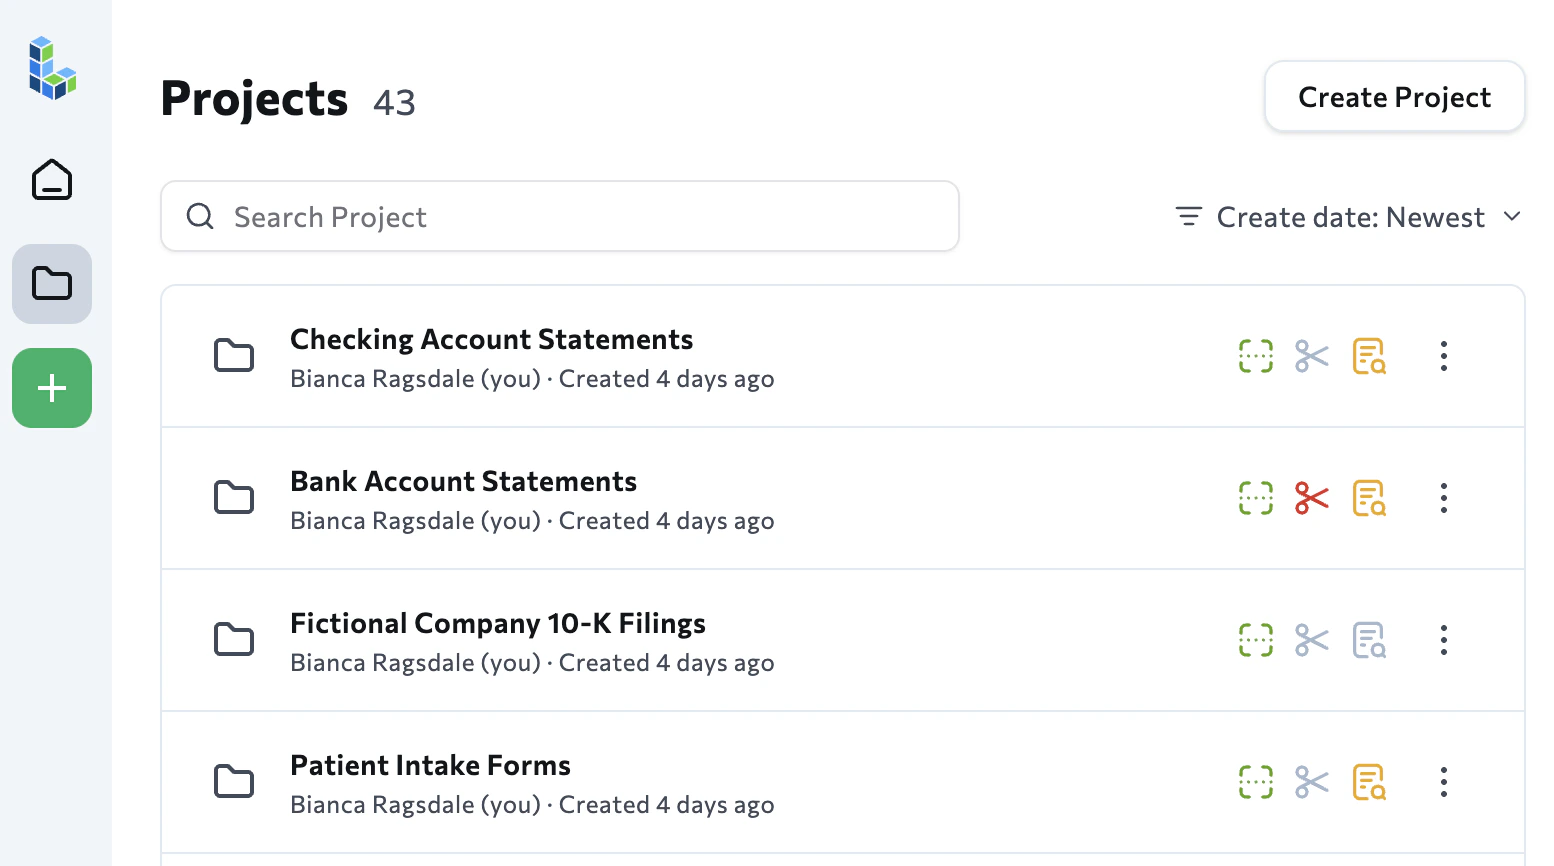The width and height of the screenshot is (1554, 866).
Task: Go to Home in the sidebar
Action: point(51,180)
